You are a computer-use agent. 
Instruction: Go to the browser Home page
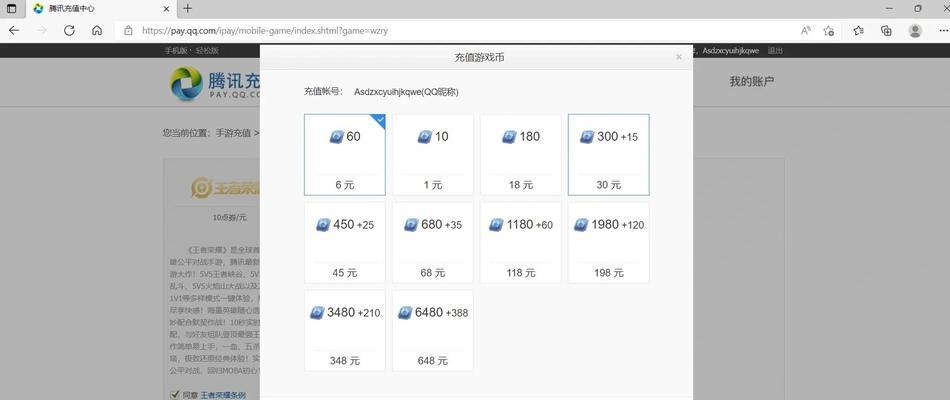[x=96, y=30]
